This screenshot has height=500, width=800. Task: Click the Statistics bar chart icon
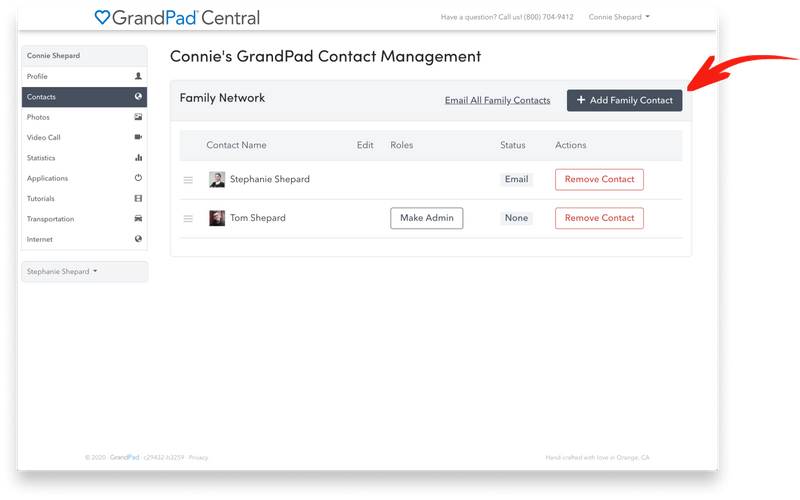point(138,158)
